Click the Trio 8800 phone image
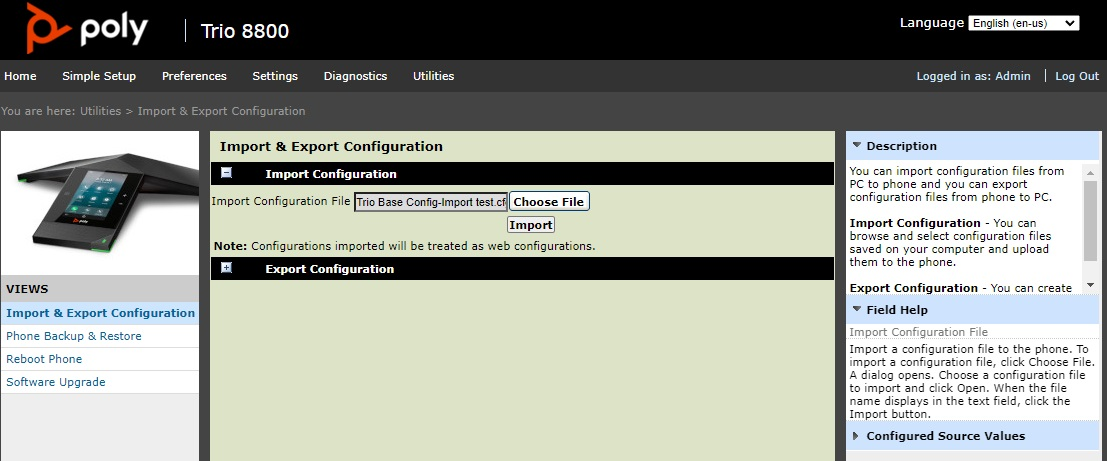 click(x=100, y=200)
